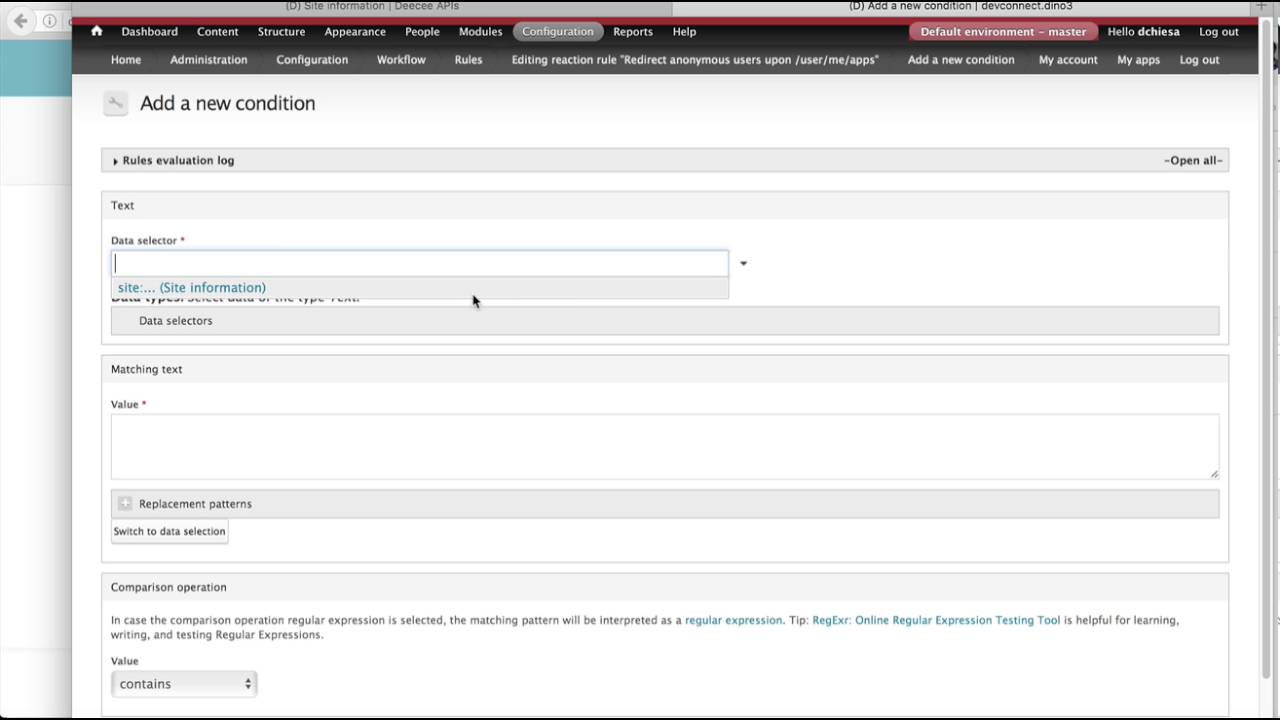Viewport: 1280px width, 720px height.
Task: Open the contains comparison dropdown
Action: (x=184, y=684)
